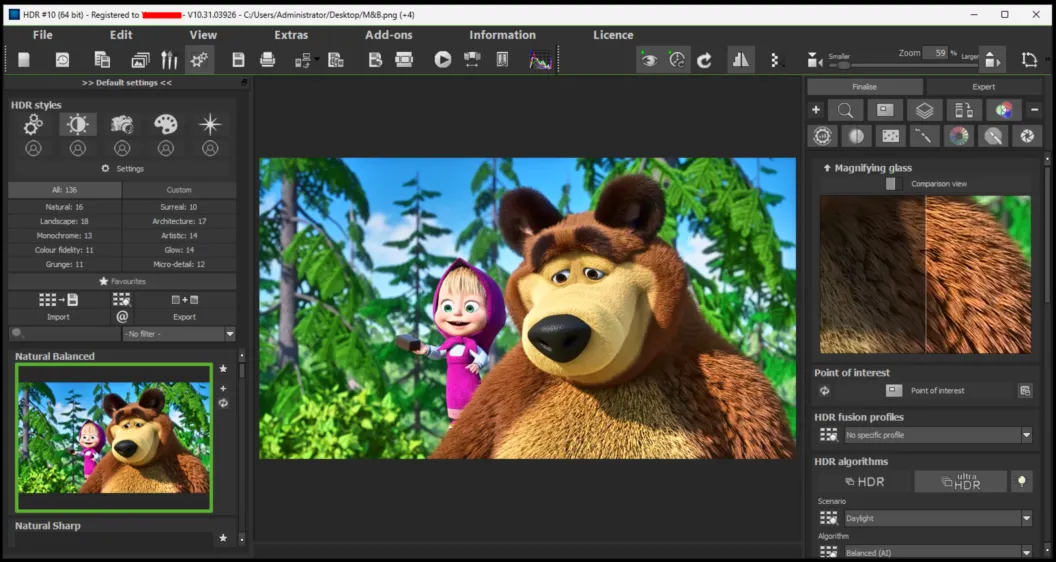Open the Algorithm Balanced (AI) dropdown

point(938,553)
